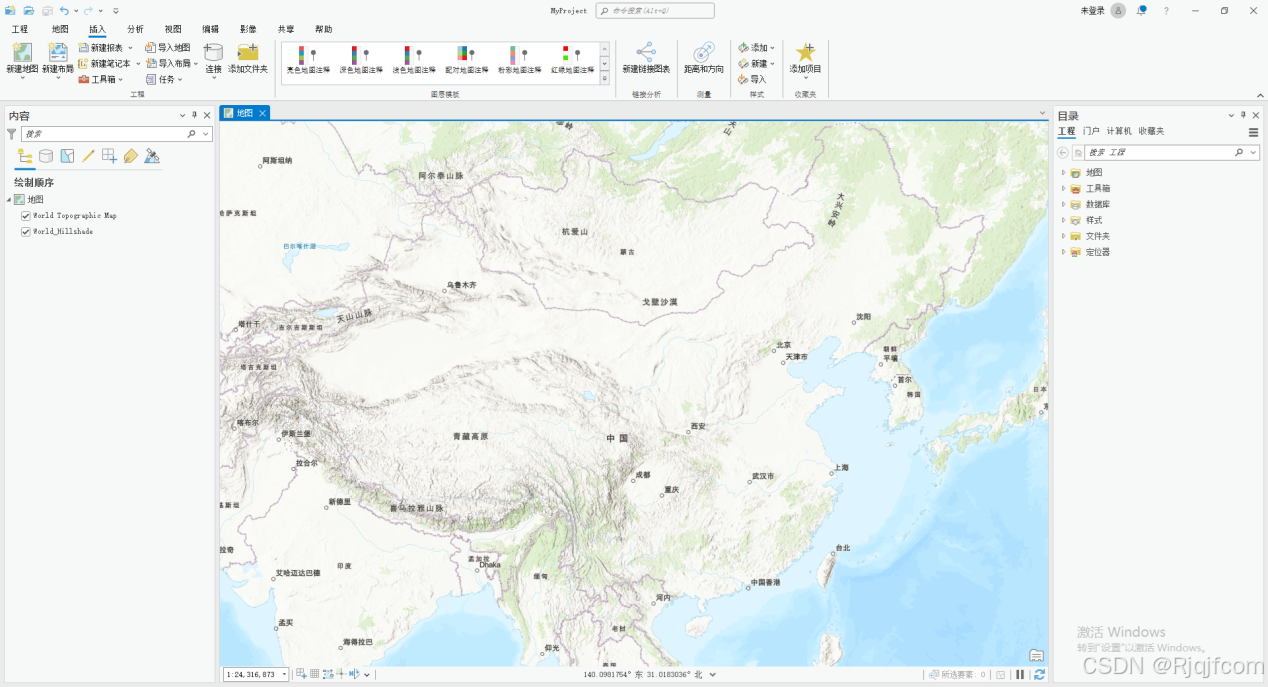Click the 添加文件夹 (Add Folder) icon
1268x687 pixels.
(247, 53)
